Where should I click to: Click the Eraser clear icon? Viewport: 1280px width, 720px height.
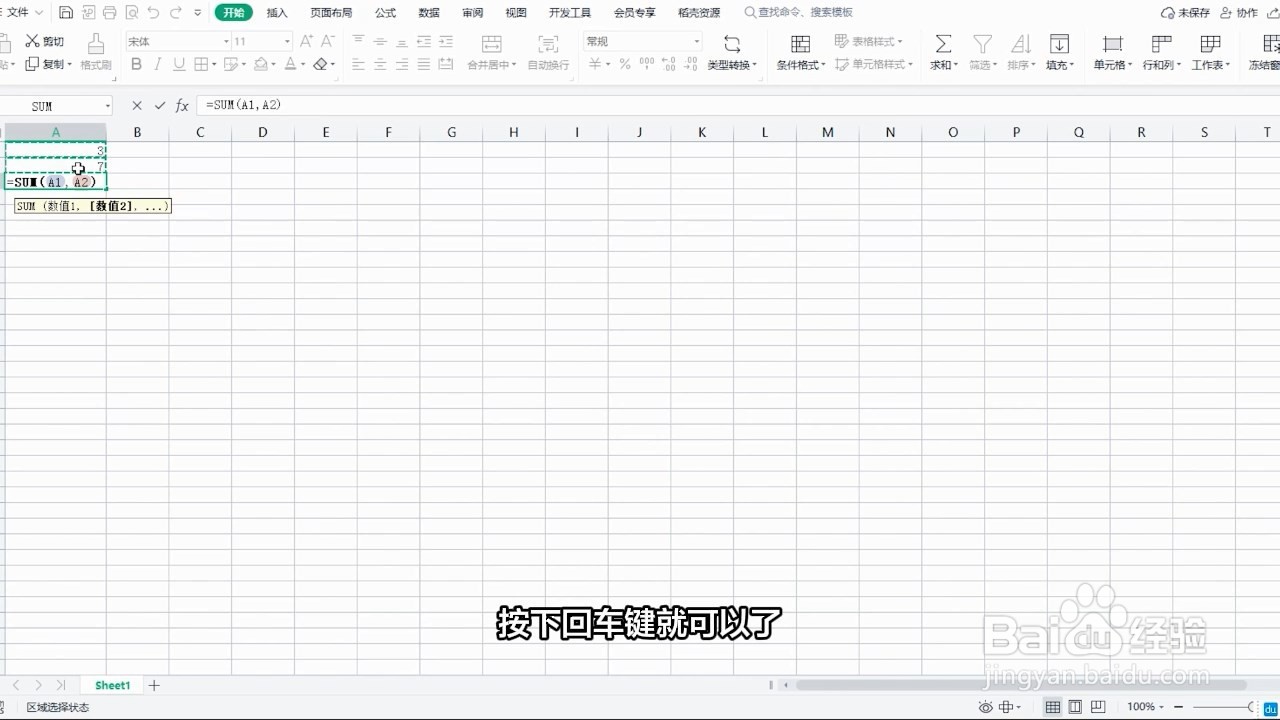(x=320, y=64)
